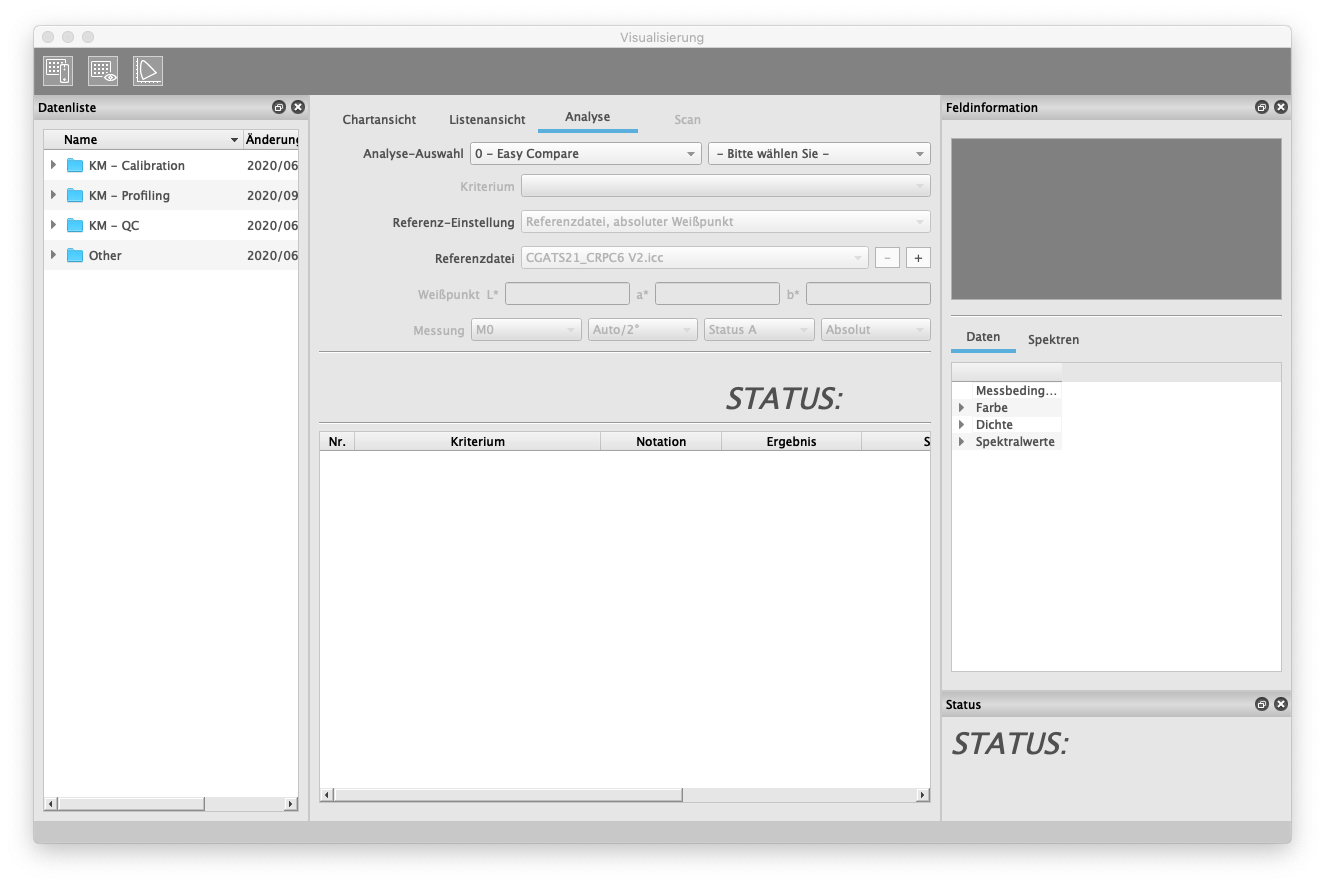This screenshot has width=1325, height=885.
Task: Click the Weißpunkt a* input field
Action: (x=717, y=294)
